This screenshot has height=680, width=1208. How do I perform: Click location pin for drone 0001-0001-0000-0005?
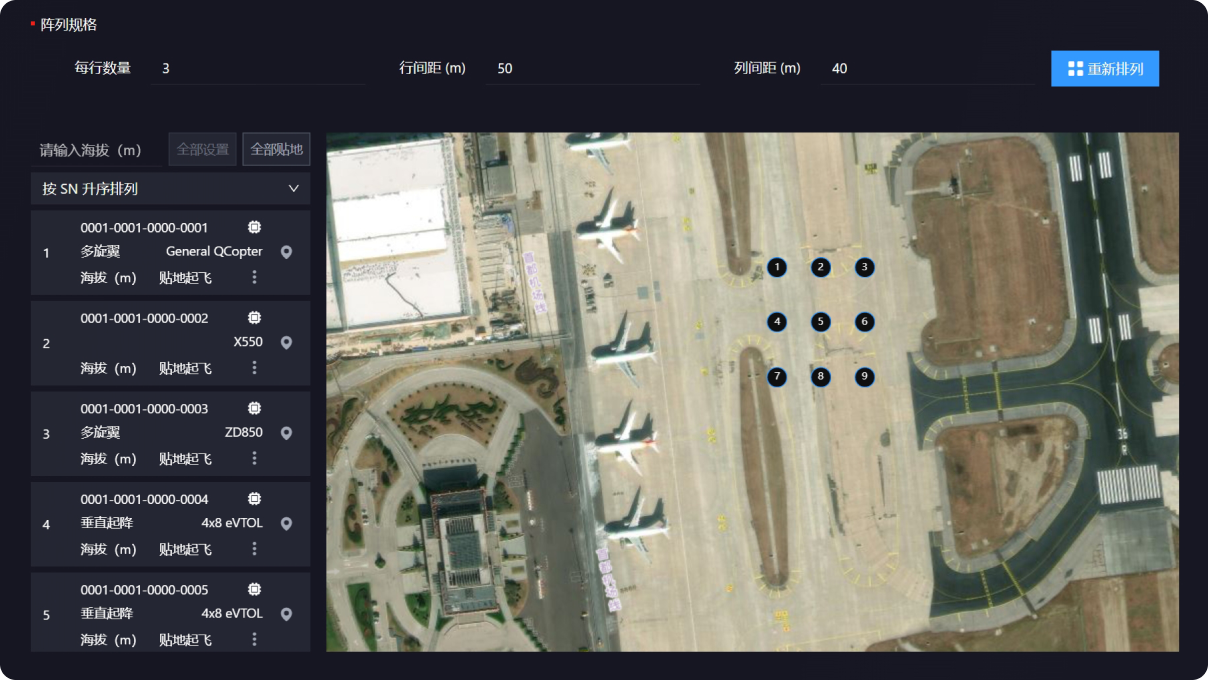coord(286,614)
